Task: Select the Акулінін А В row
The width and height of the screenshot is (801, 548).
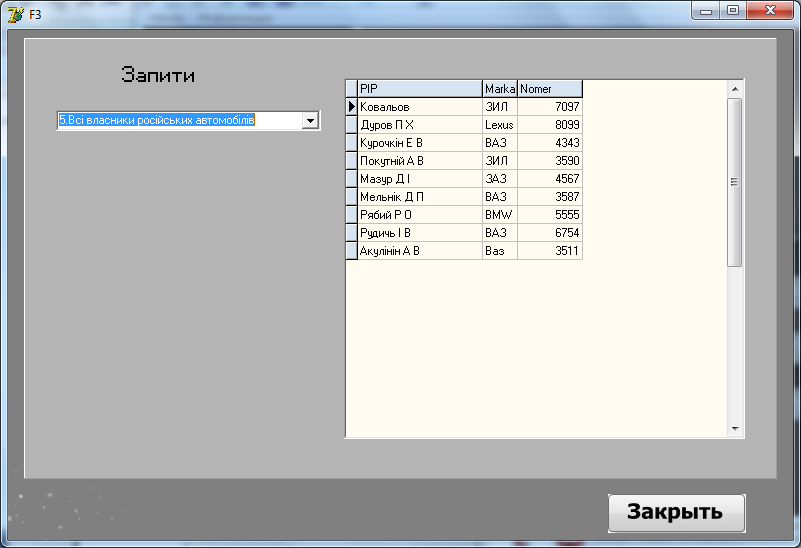Action: pos(419,251)
